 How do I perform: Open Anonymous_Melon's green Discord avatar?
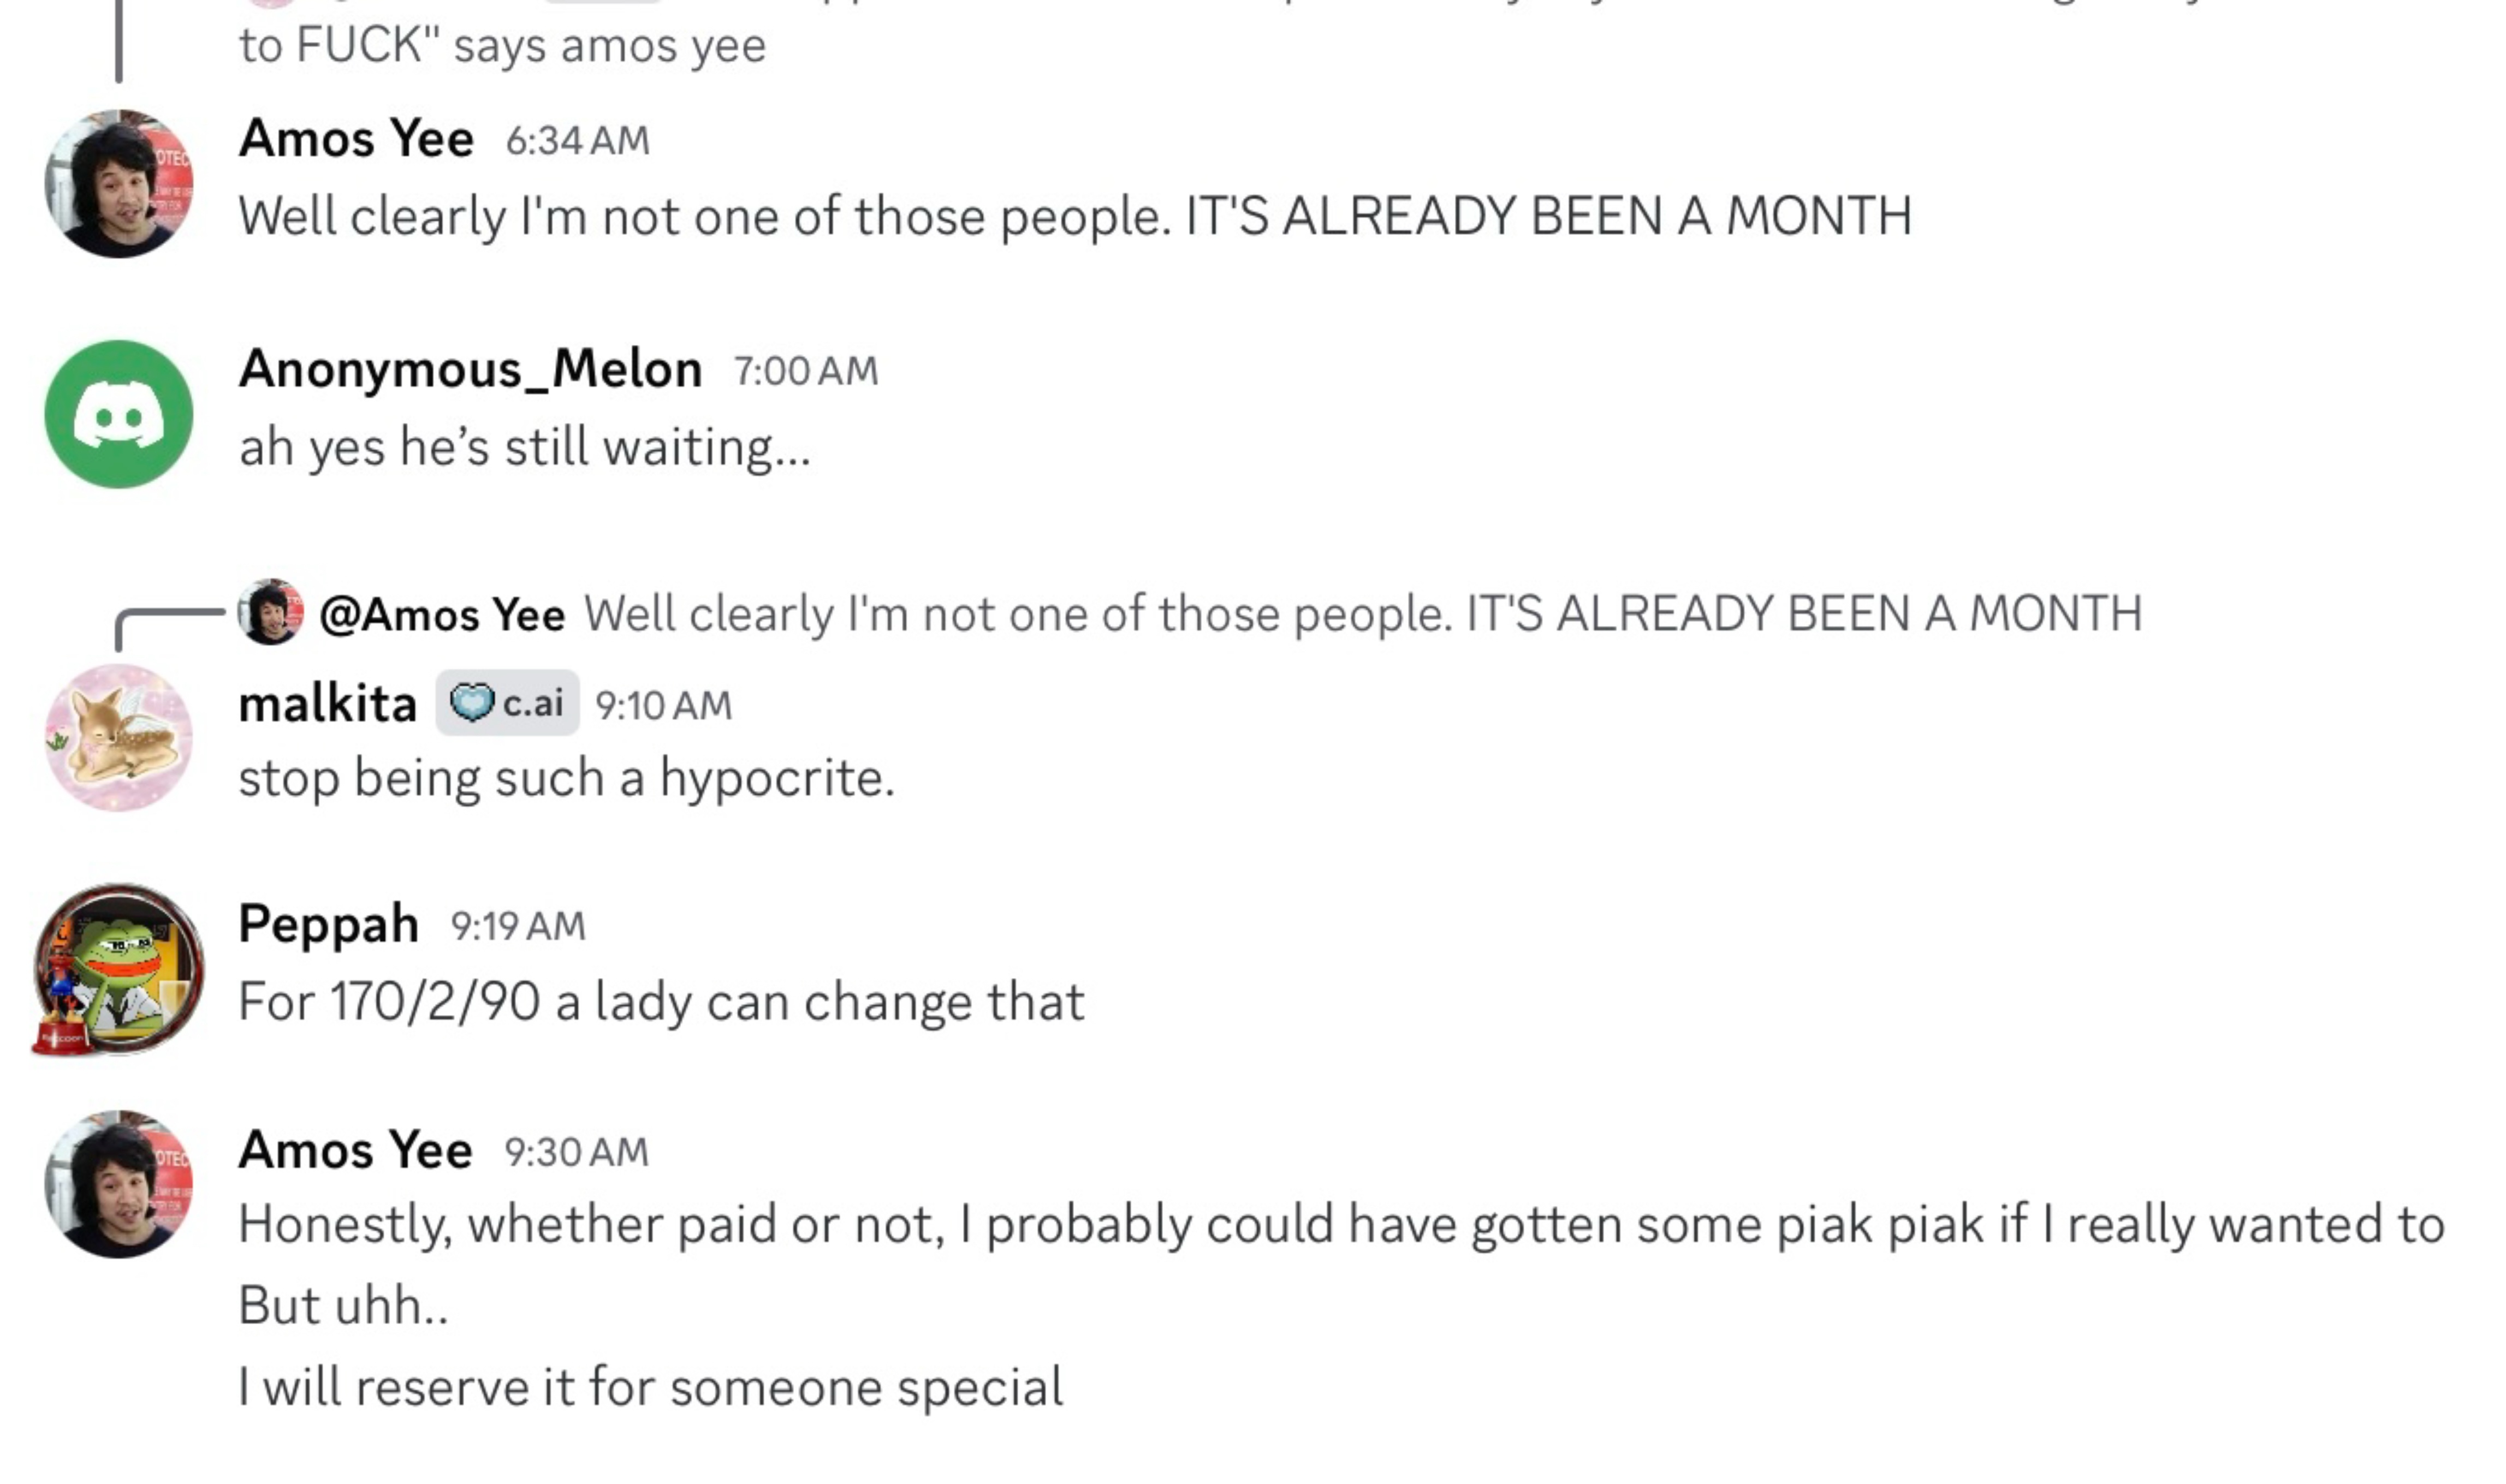tap(119, 414)
